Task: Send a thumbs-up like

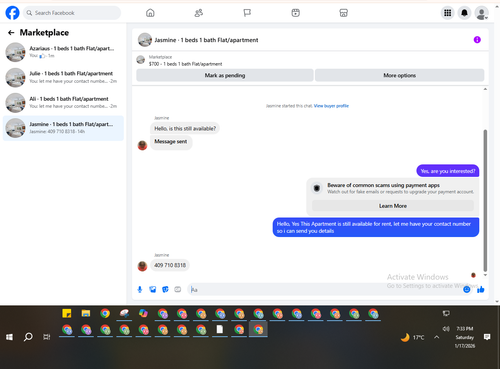Action: tap(480, 289)
